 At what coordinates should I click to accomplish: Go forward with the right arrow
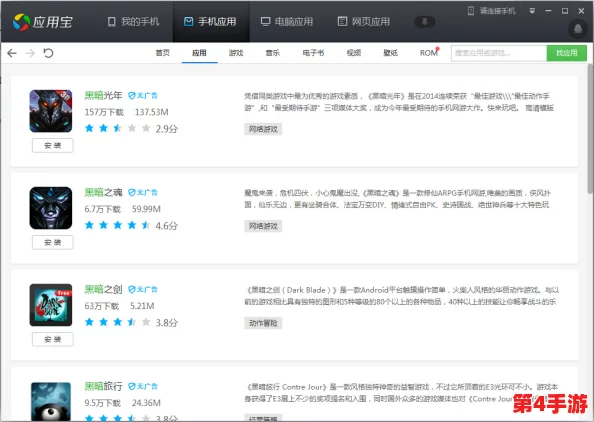pos(30,53)
